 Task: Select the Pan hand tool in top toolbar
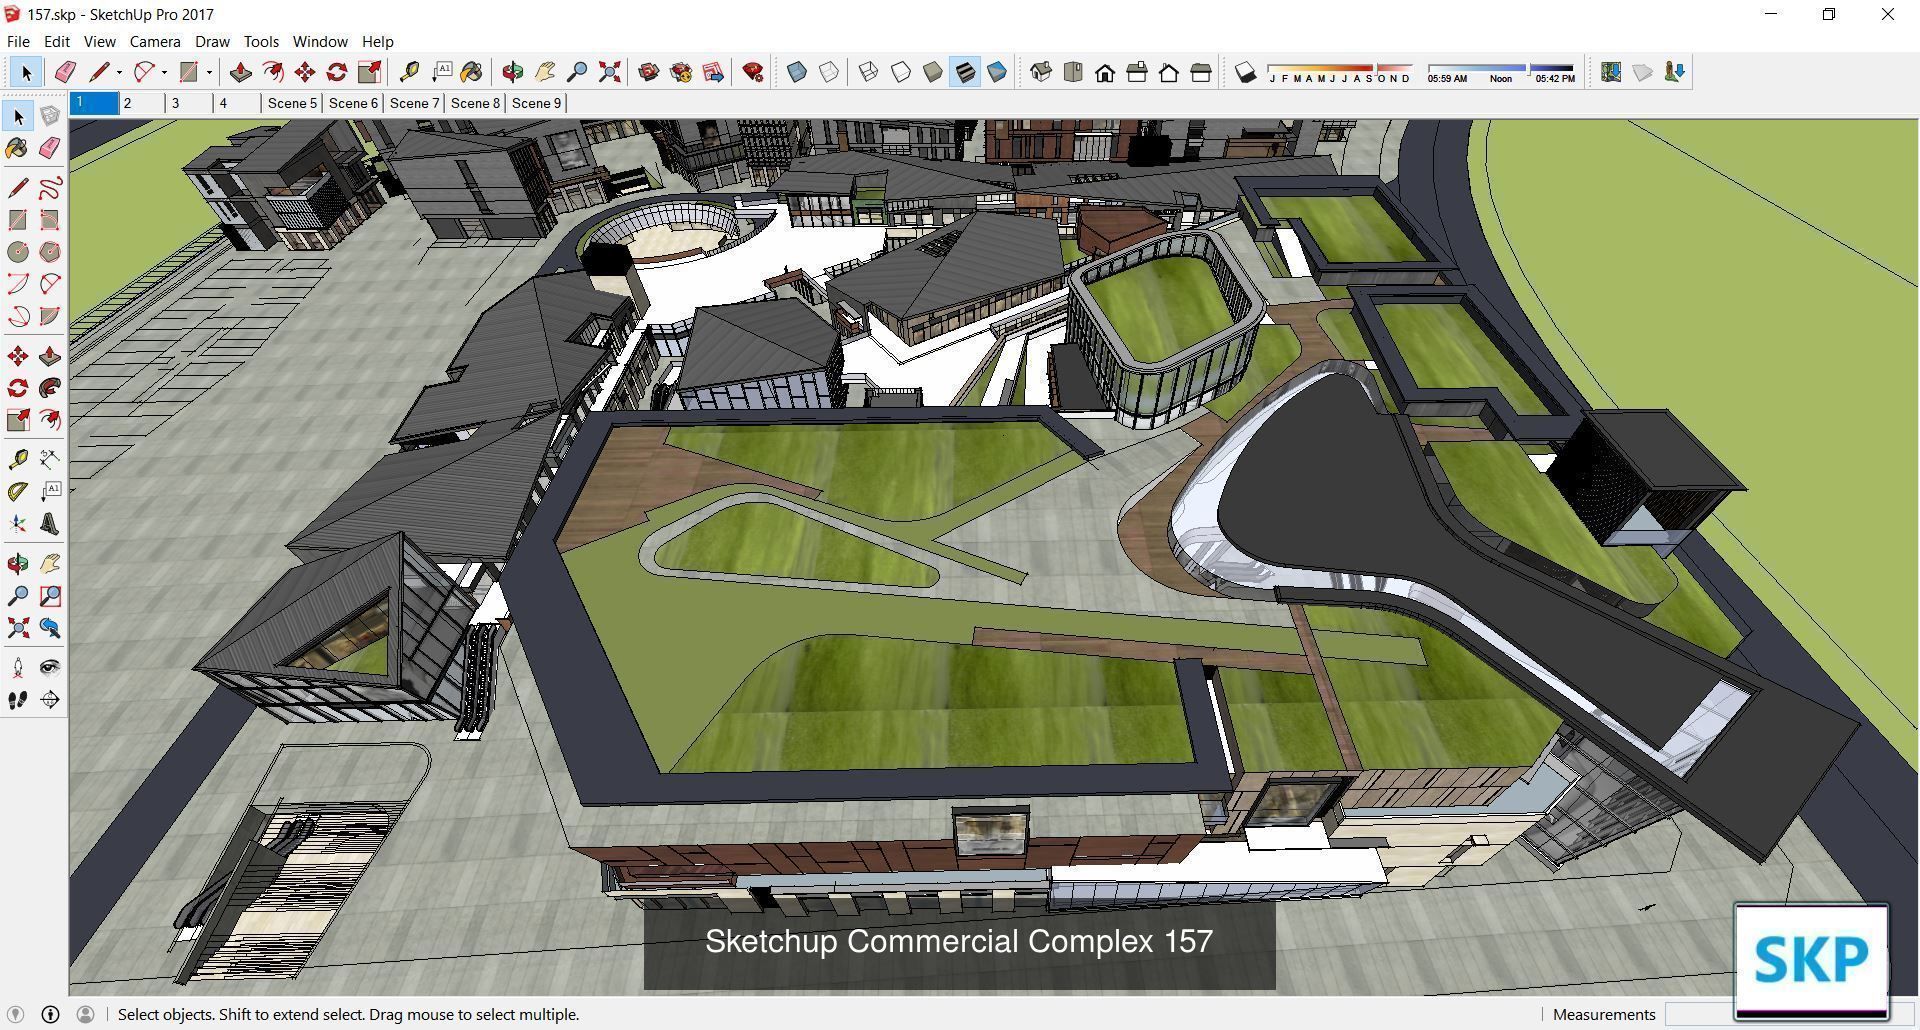545,72
